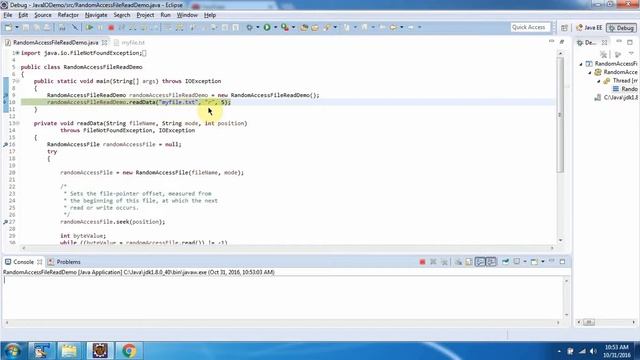Screen dimensions: 640x360
Task: Click the Resume debug button in toolbar
Action: 89,27
